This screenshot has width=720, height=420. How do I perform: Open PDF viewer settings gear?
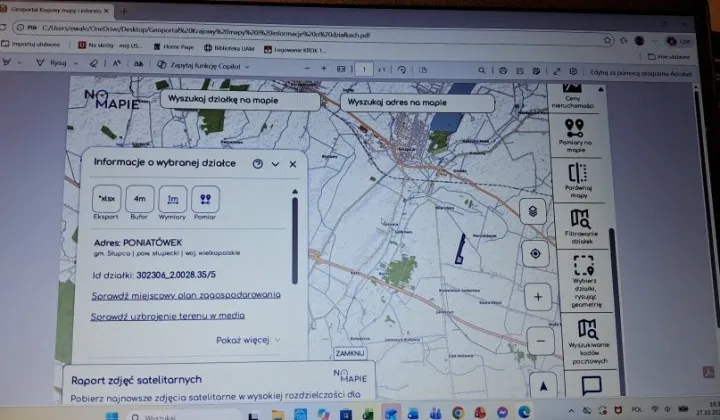[x=573, y=72]
